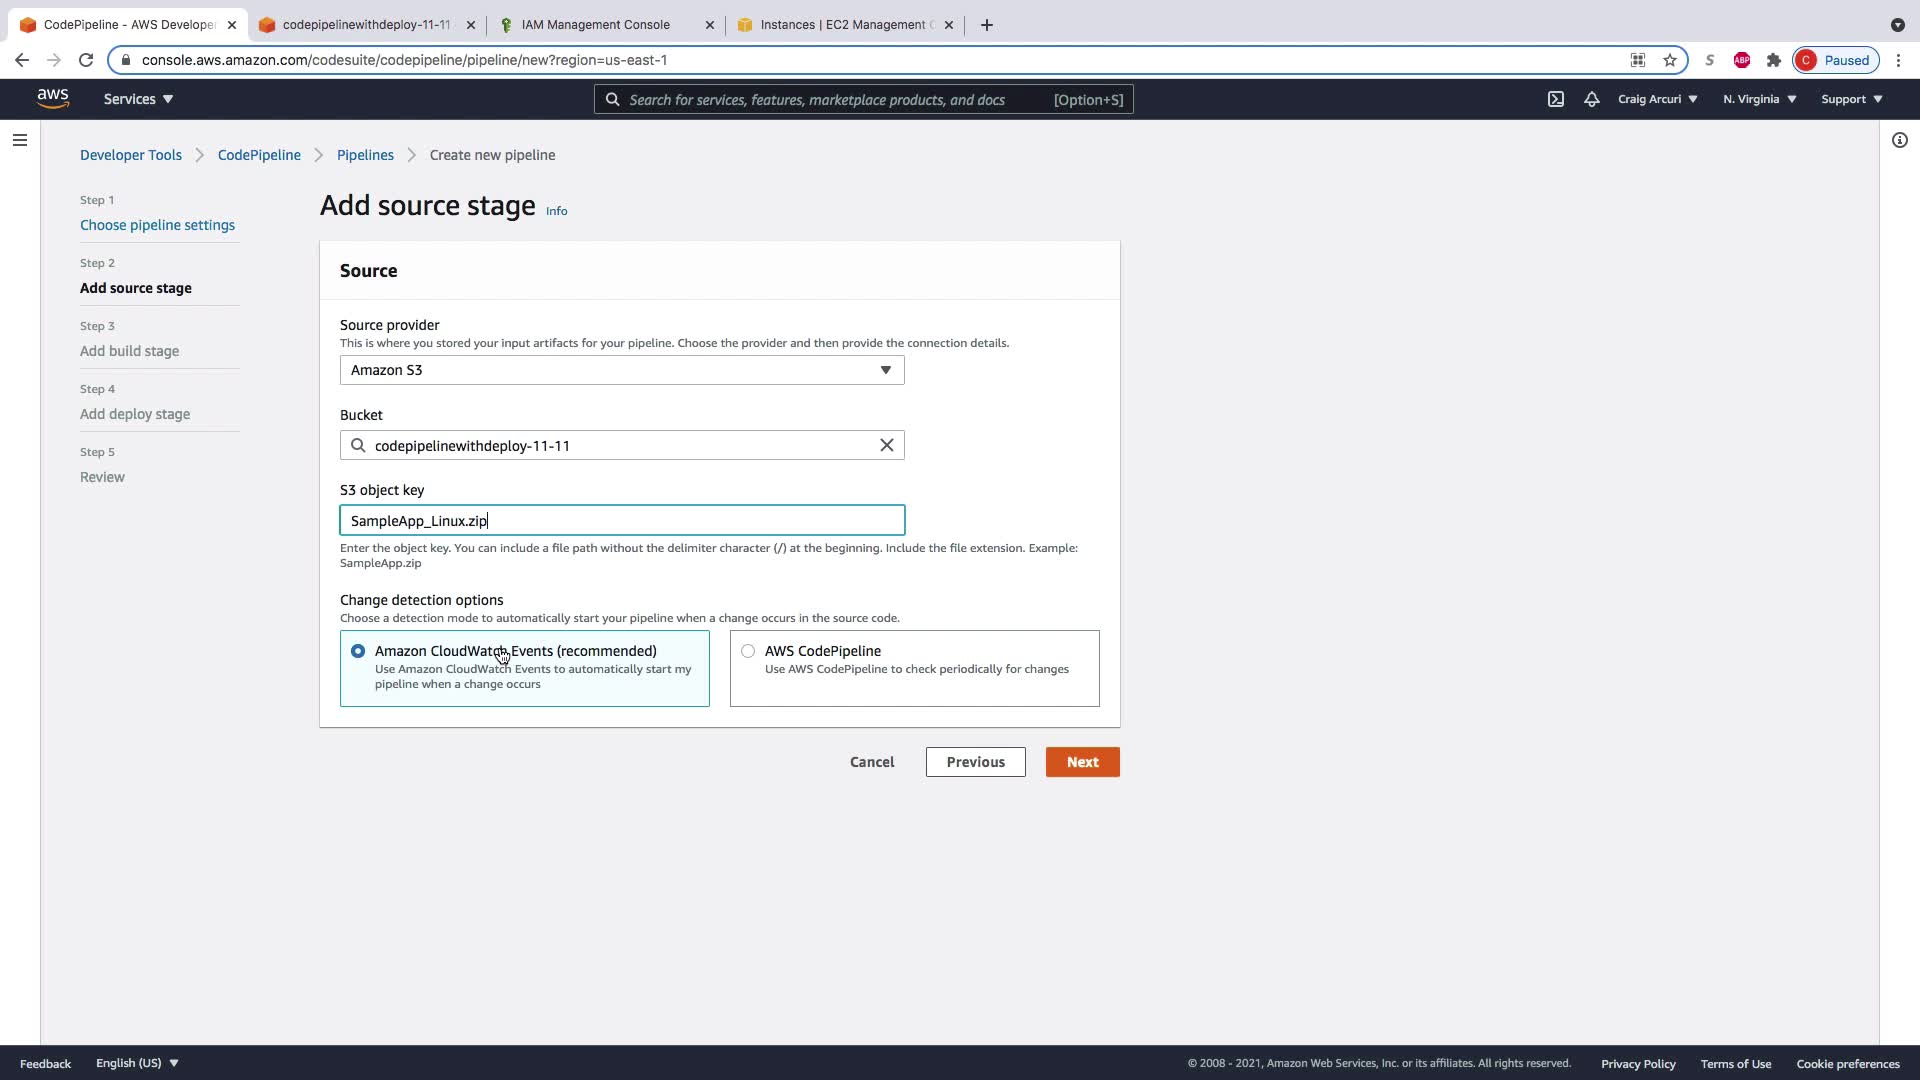Viewport: 1920px width, 1080px height.
Task: Select Amazon CloudWatch Events radio option
Action: 358,651
